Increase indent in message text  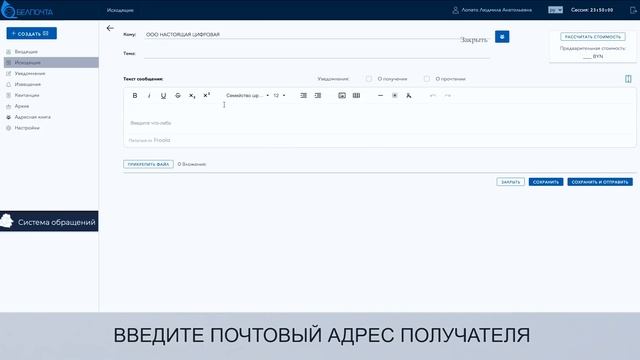pyautogui.click(x=318, y=96)
